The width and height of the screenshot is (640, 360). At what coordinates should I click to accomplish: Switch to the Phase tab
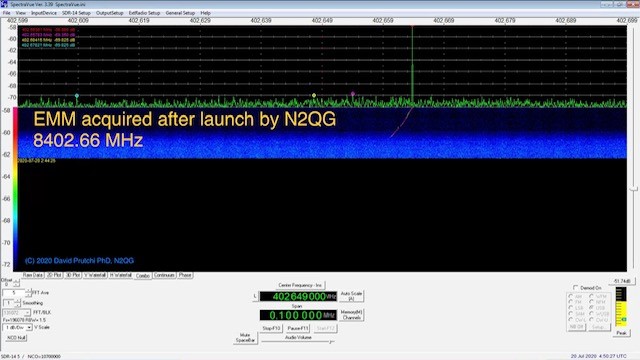click(184, 275)
